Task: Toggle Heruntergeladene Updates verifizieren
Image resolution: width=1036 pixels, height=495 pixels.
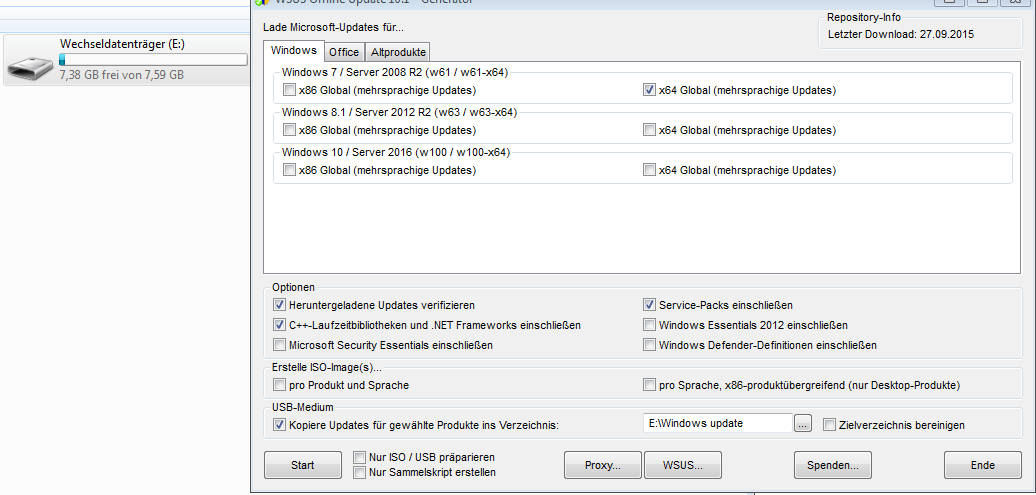Action: (279, 305)
